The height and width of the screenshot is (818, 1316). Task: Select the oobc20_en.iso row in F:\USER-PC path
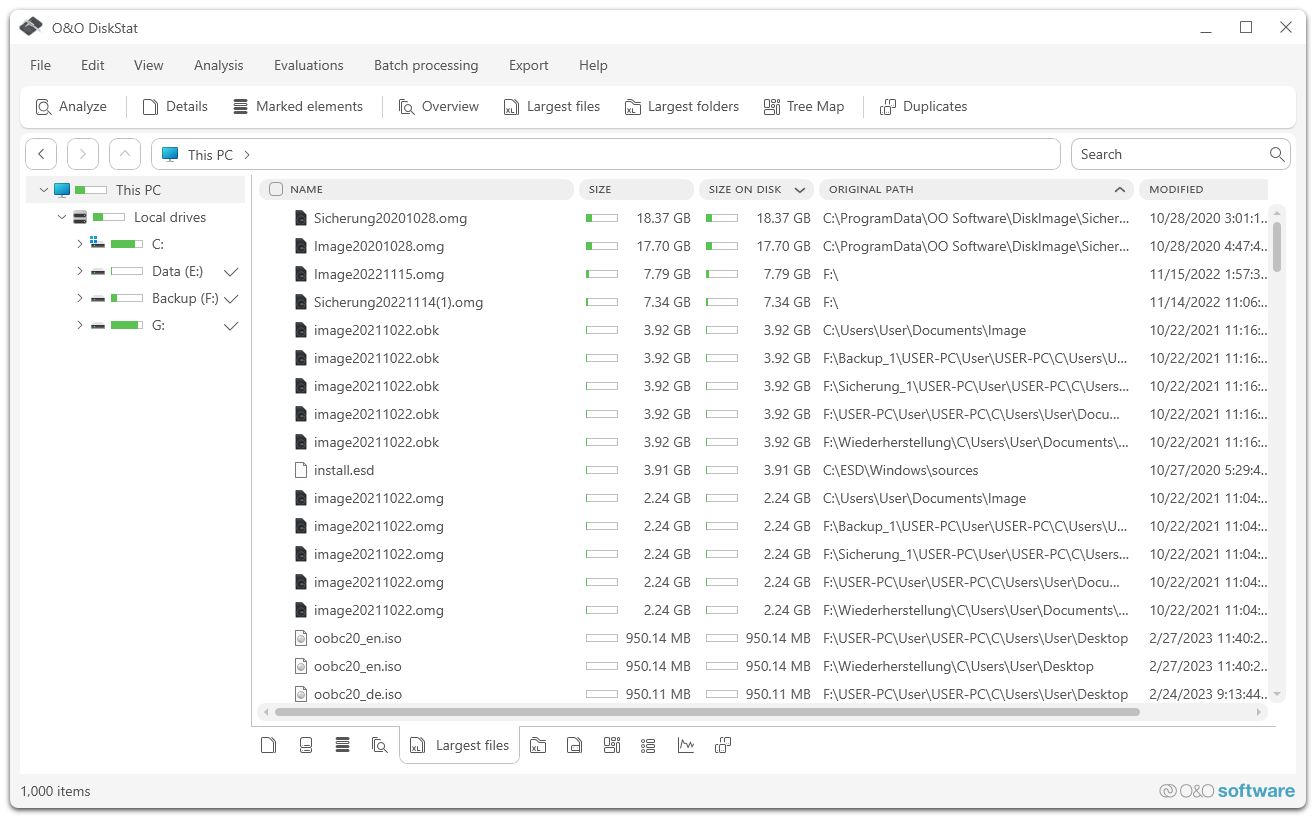coord(763,638)
